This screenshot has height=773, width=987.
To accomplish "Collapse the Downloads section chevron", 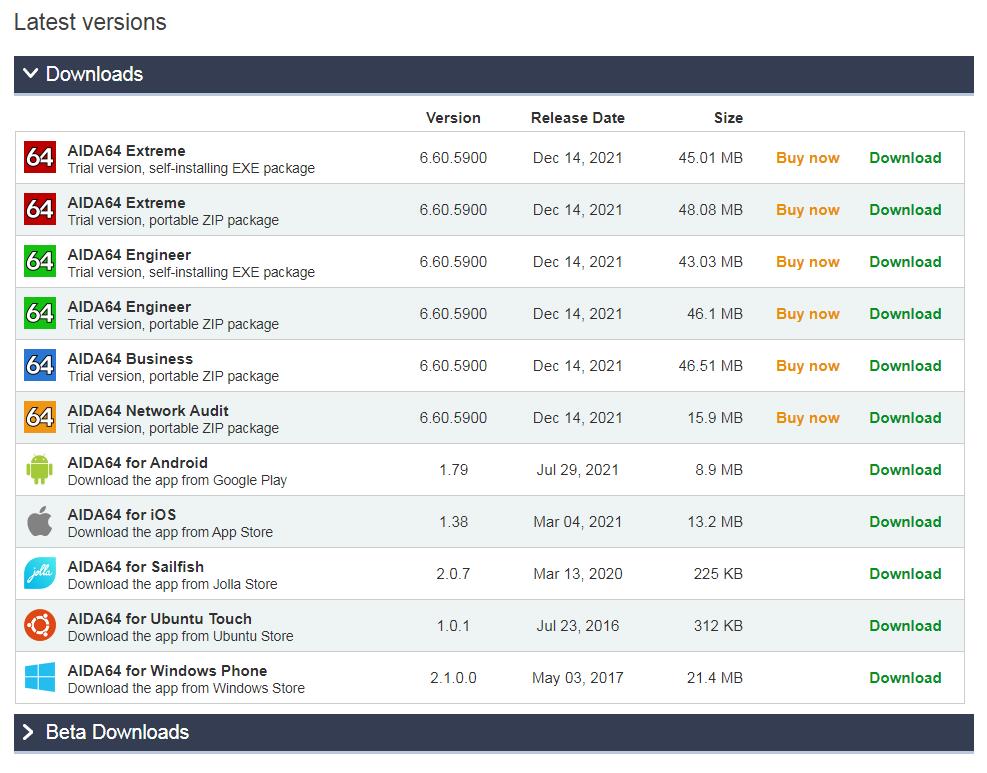I will click(30, 74).
